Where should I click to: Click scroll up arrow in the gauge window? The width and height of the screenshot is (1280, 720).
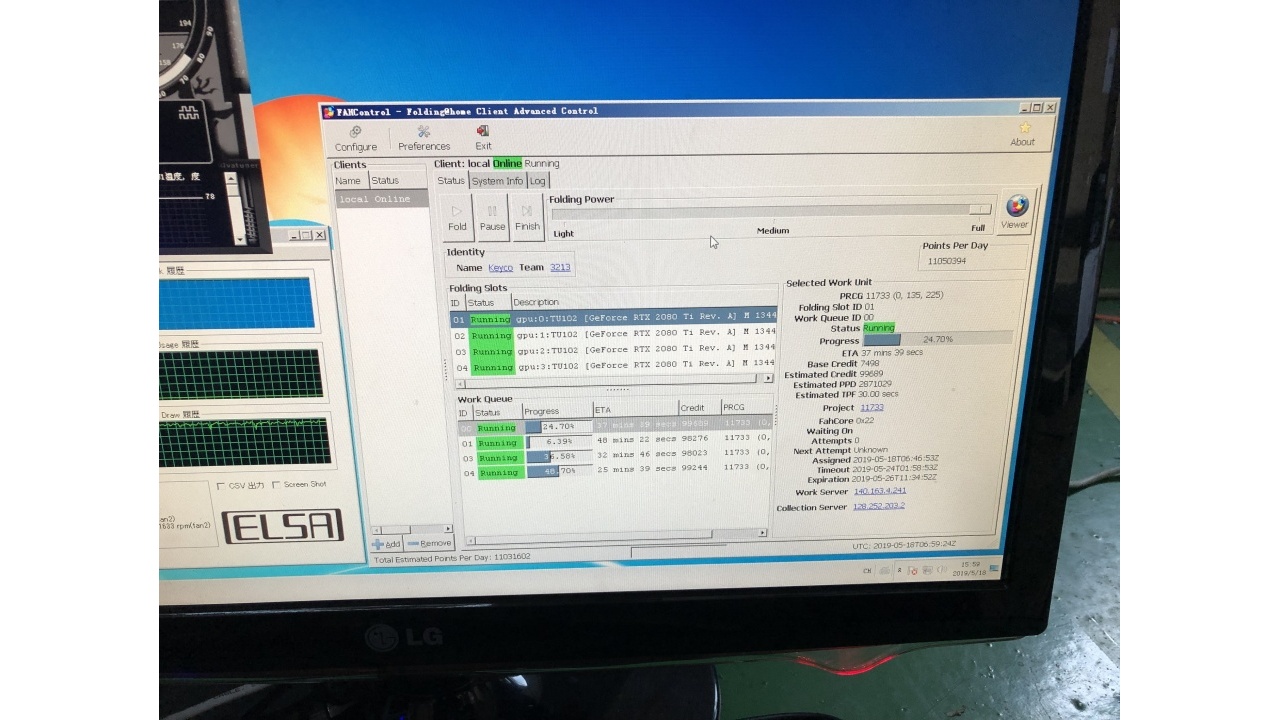(x=230, y=178)
